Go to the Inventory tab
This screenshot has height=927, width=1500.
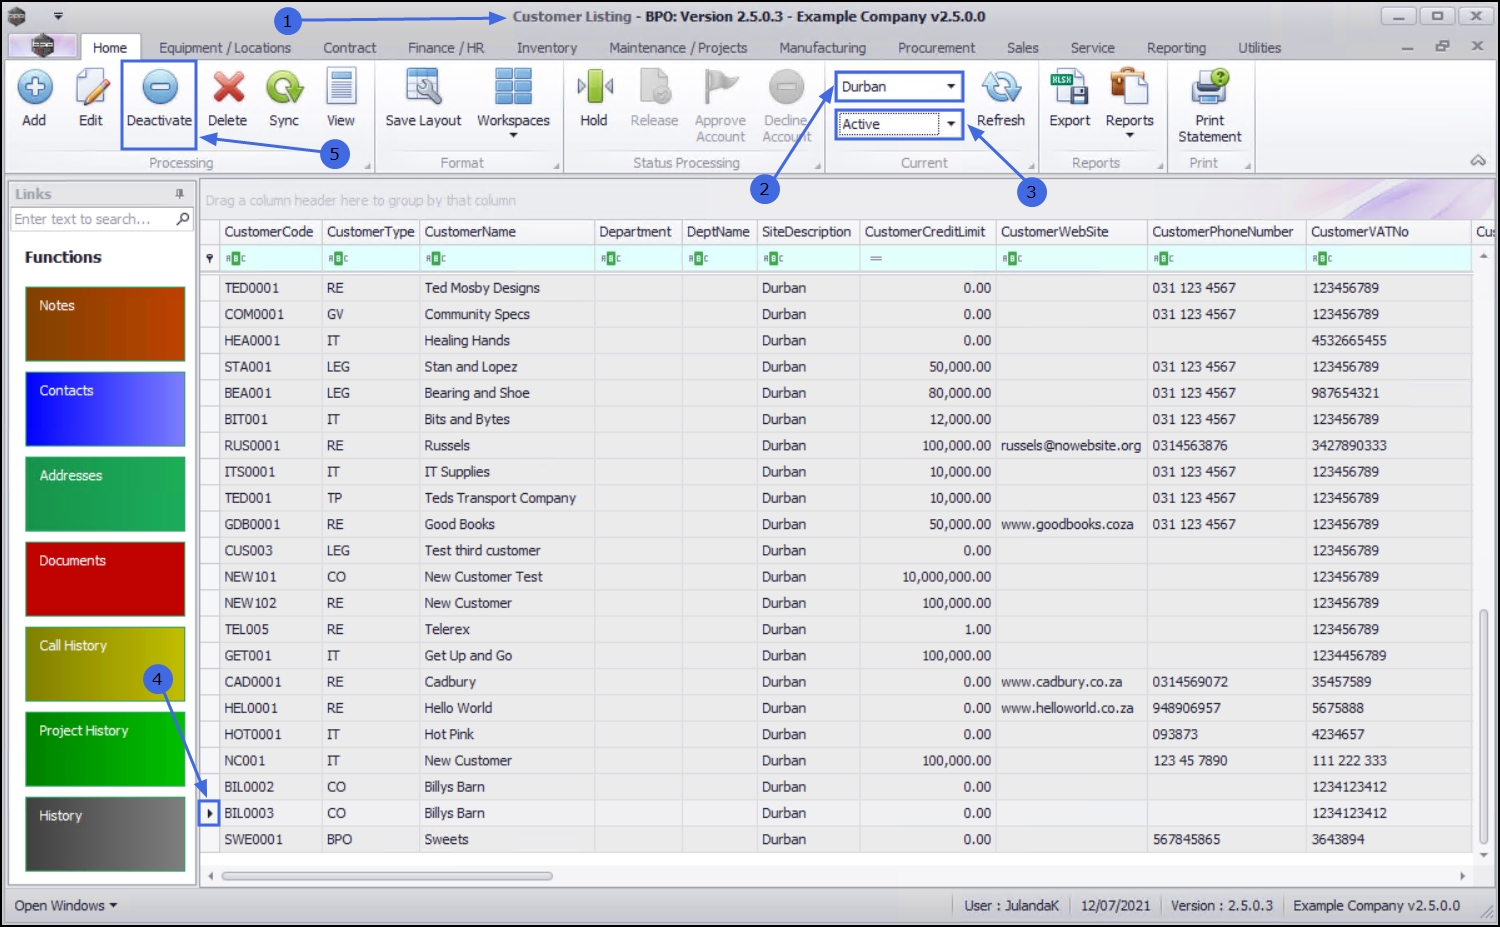pyautogui.click(x=547, y=47)
